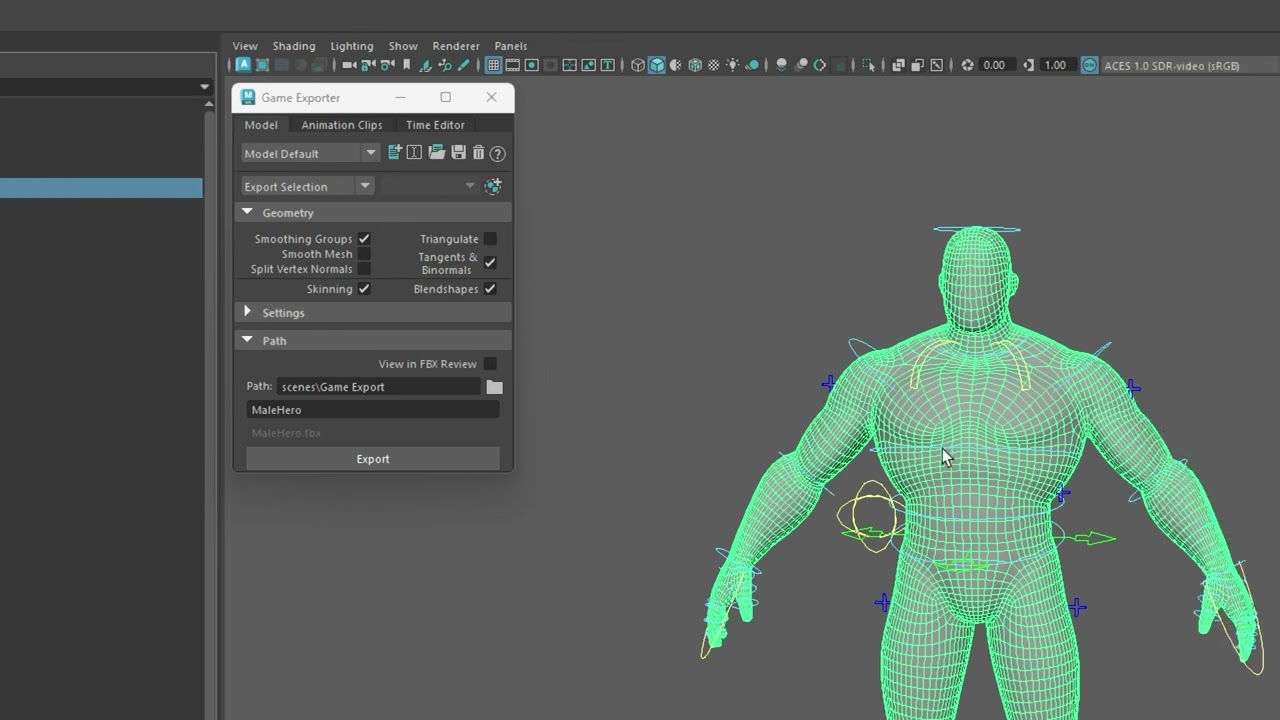The height and width of the screenshot is (720, 1280).
Task: Enable the Smooth Mesh checkbox
Action: tap(364, 254)
